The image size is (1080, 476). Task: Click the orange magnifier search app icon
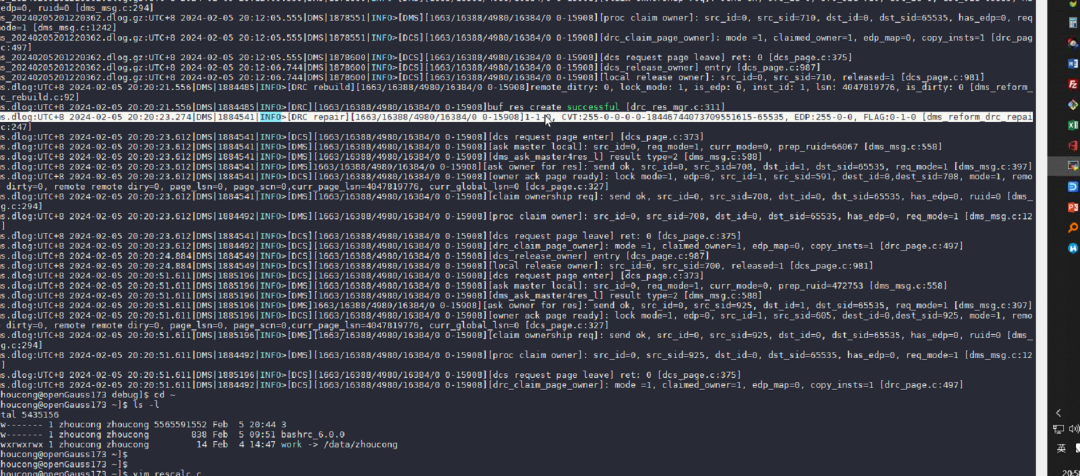pyautogui.click(x=1072, y=227)
